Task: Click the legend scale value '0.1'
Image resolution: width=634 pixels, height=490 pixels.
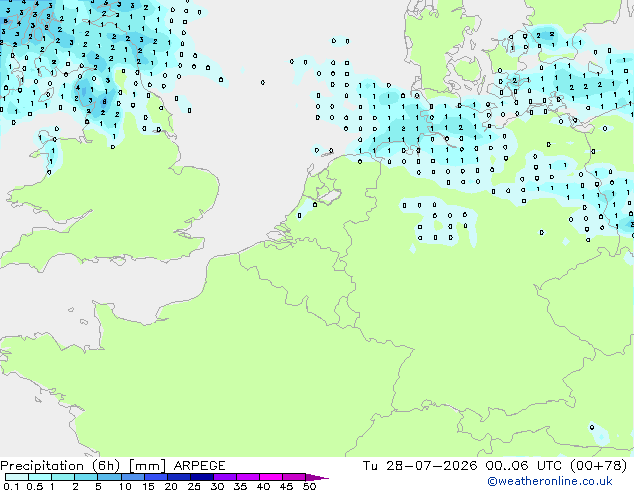Action: 11,486
